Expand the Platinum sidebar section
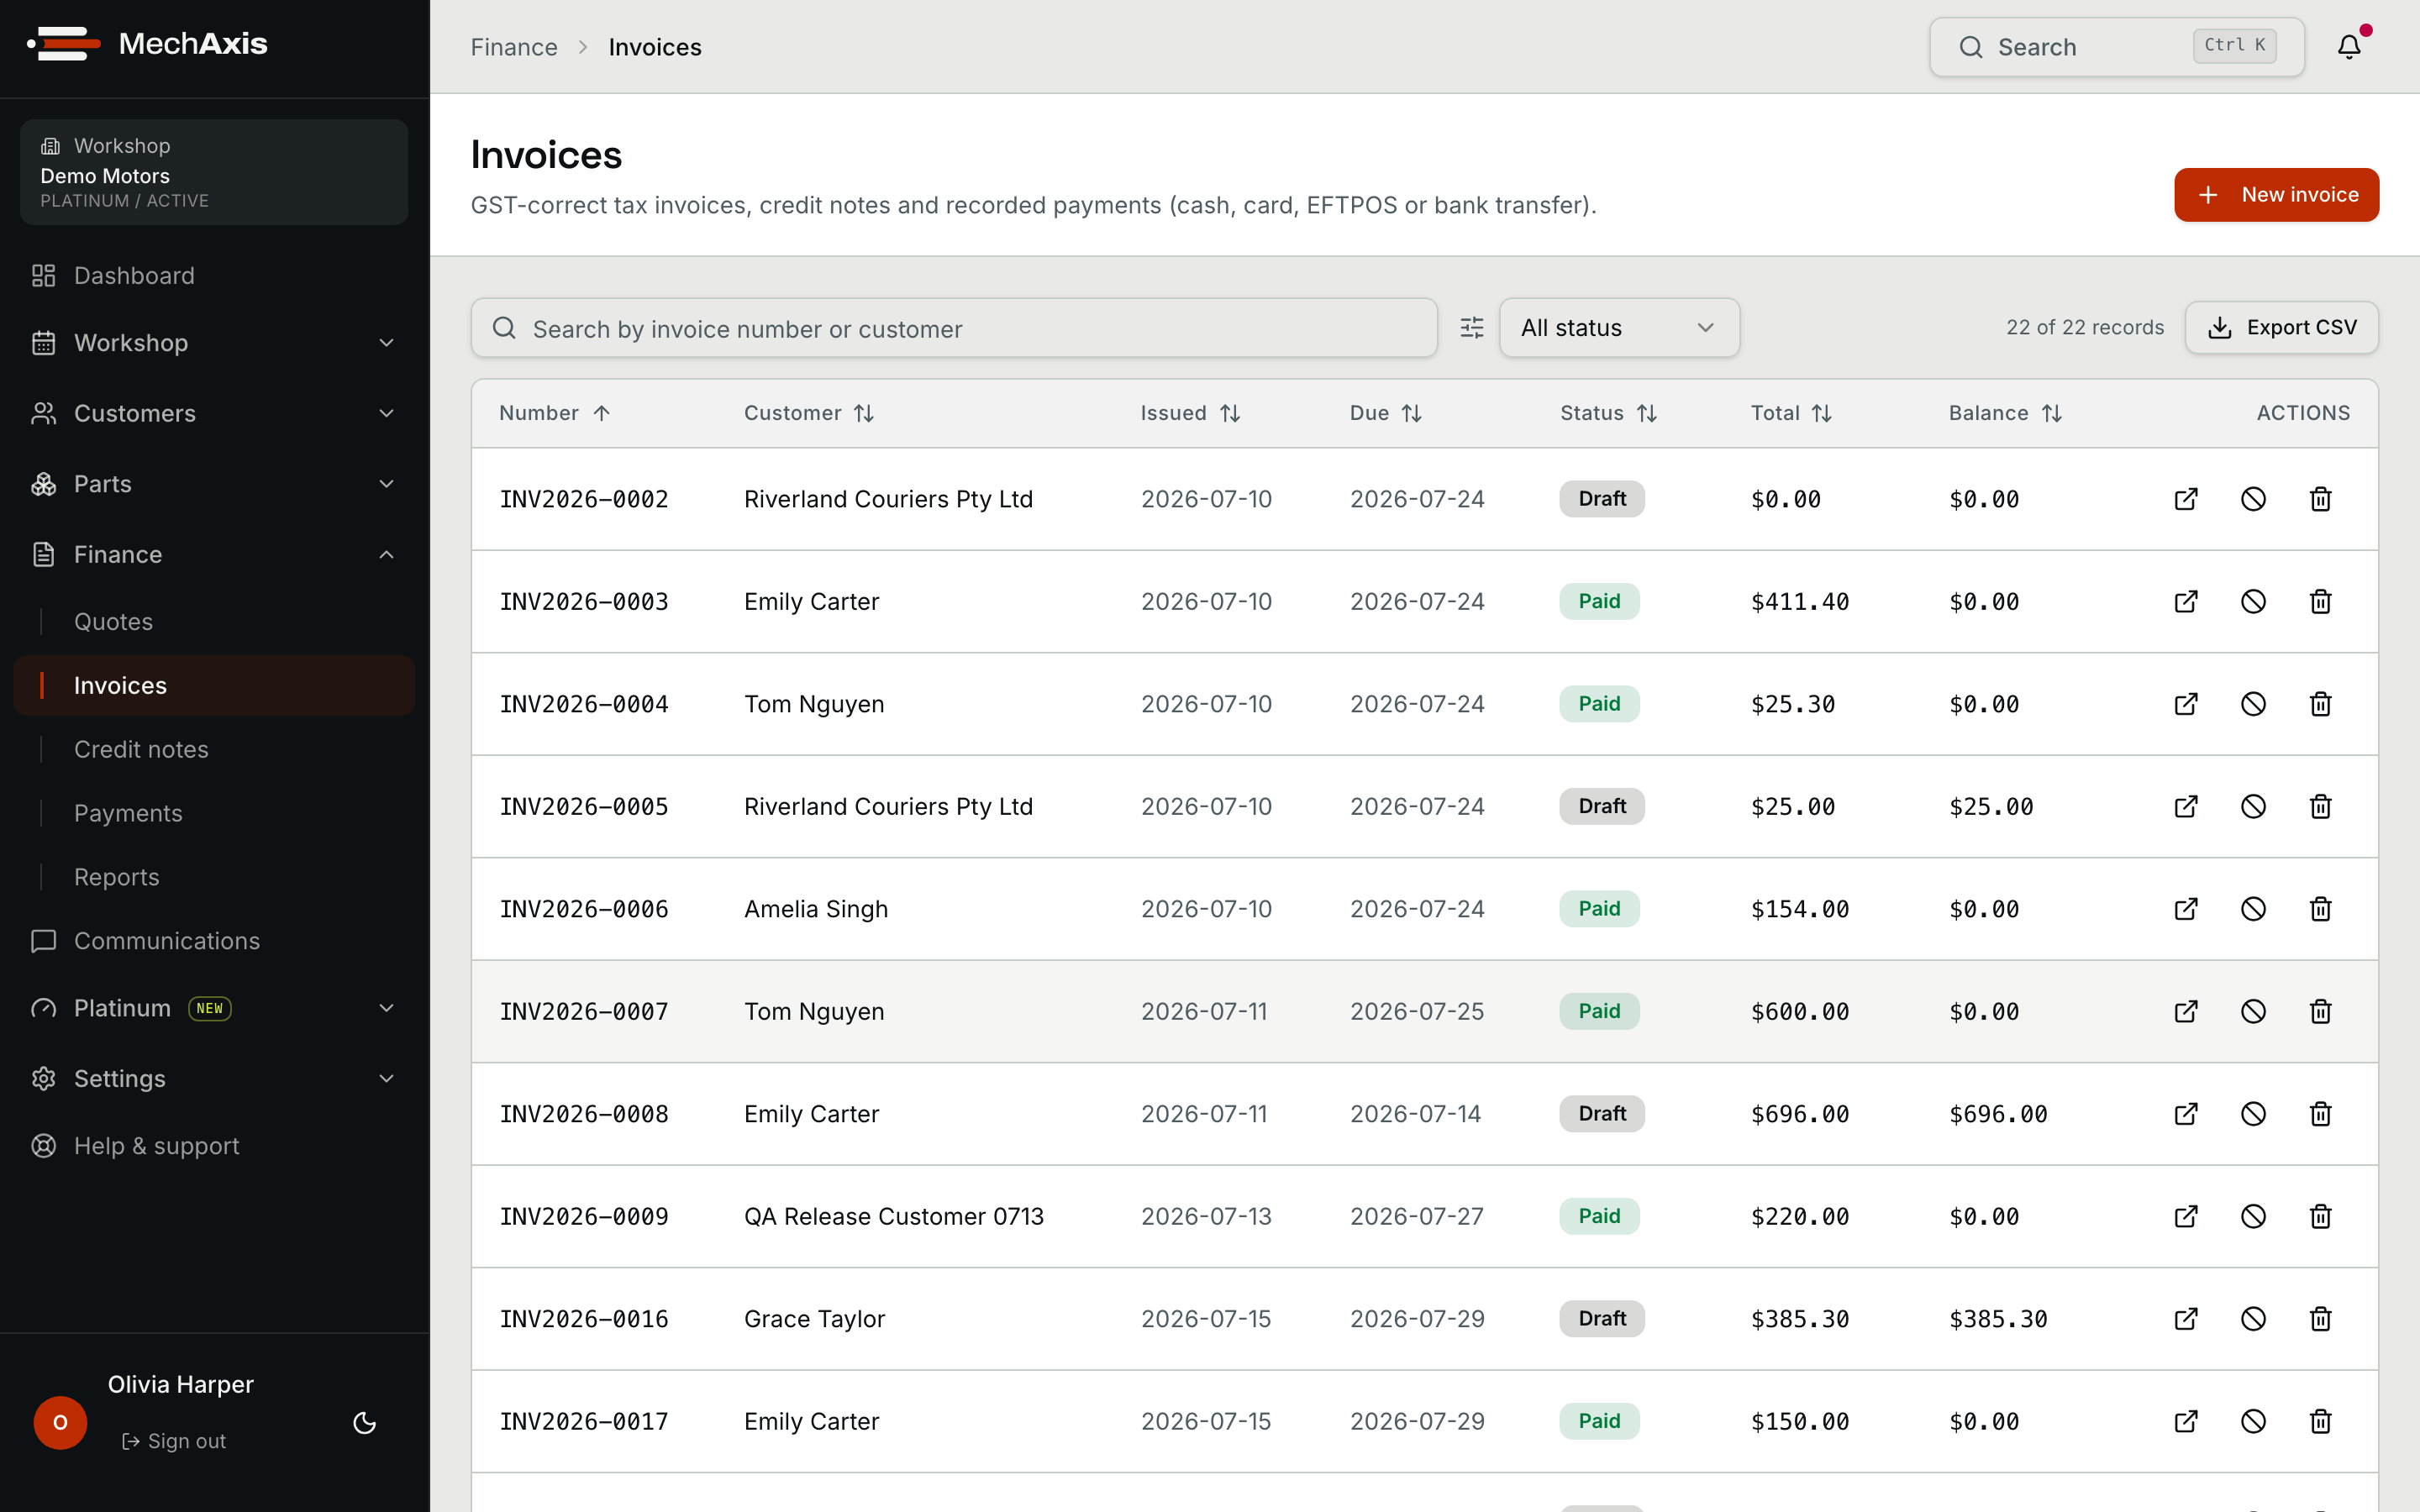This screenshot has width=2420, height=1512. pyautogui.click(x=214, y=1008)
